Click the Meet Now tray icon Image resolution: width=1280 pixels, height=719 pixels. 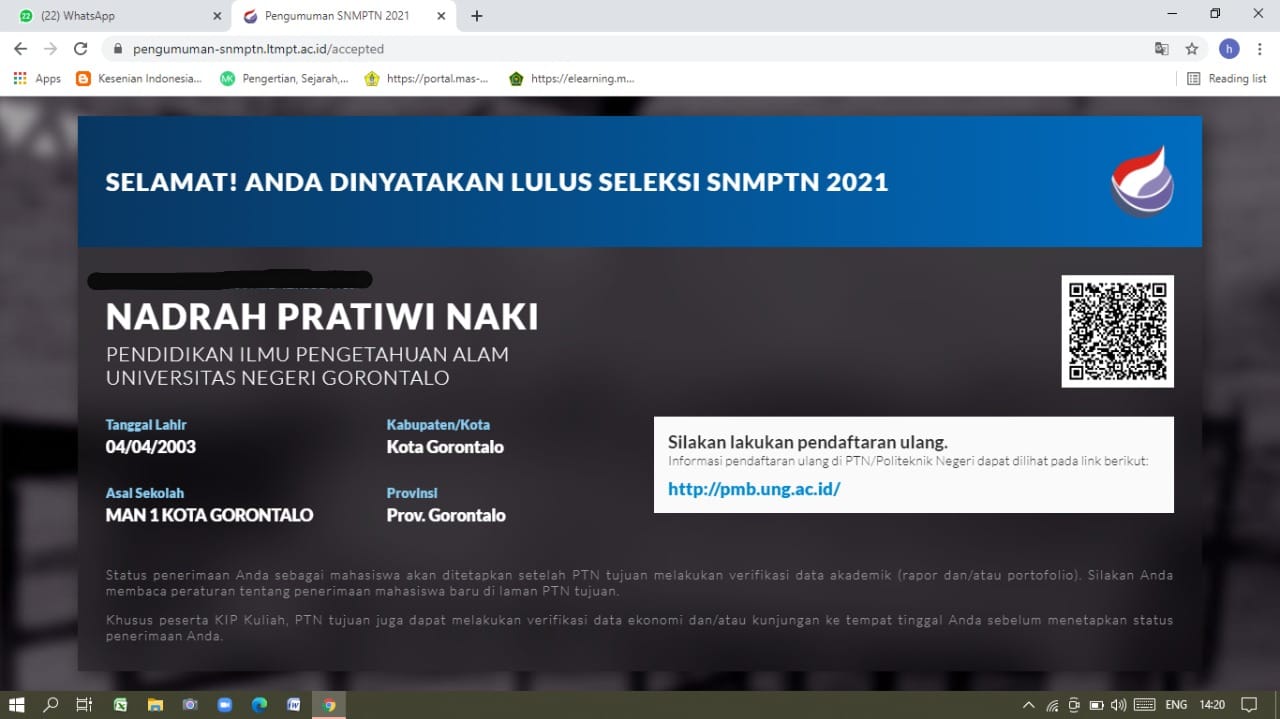click(x=1074, y=705)
